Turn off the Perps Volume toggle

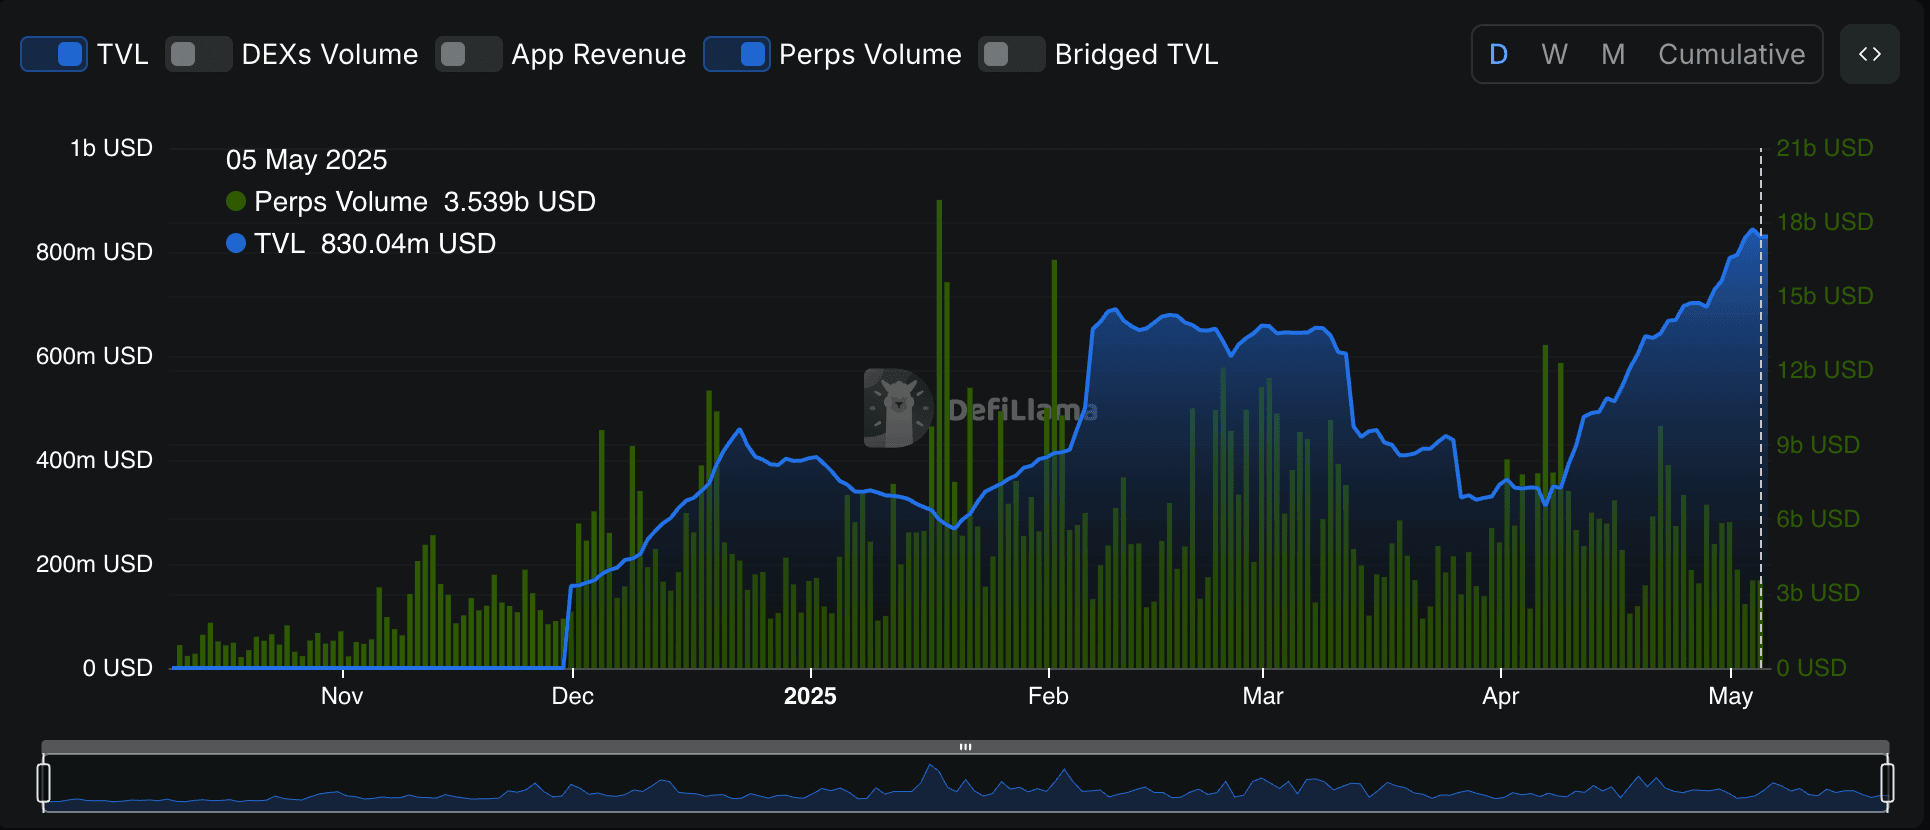[x=737, y=54]
